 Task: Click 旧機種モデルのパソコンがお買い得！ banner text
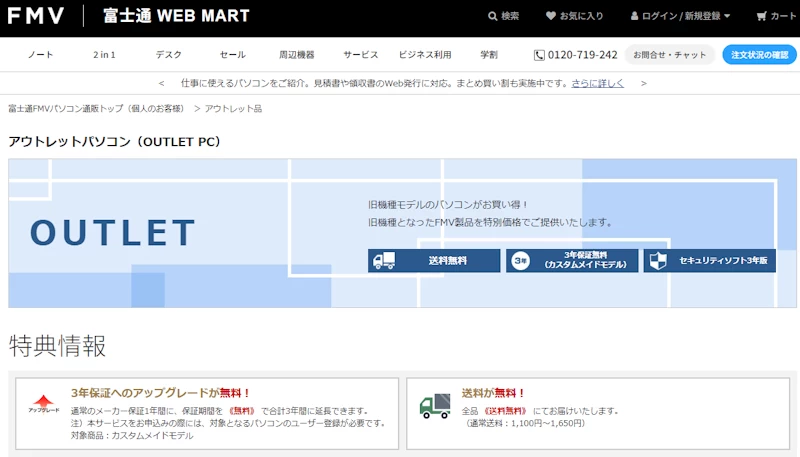[448, 205]
